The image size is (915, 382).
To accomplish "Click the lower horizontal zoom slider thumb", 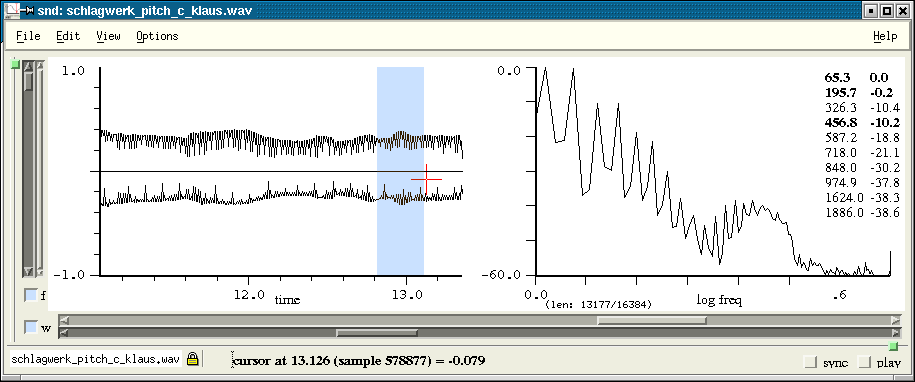I will tap(376, 333).
